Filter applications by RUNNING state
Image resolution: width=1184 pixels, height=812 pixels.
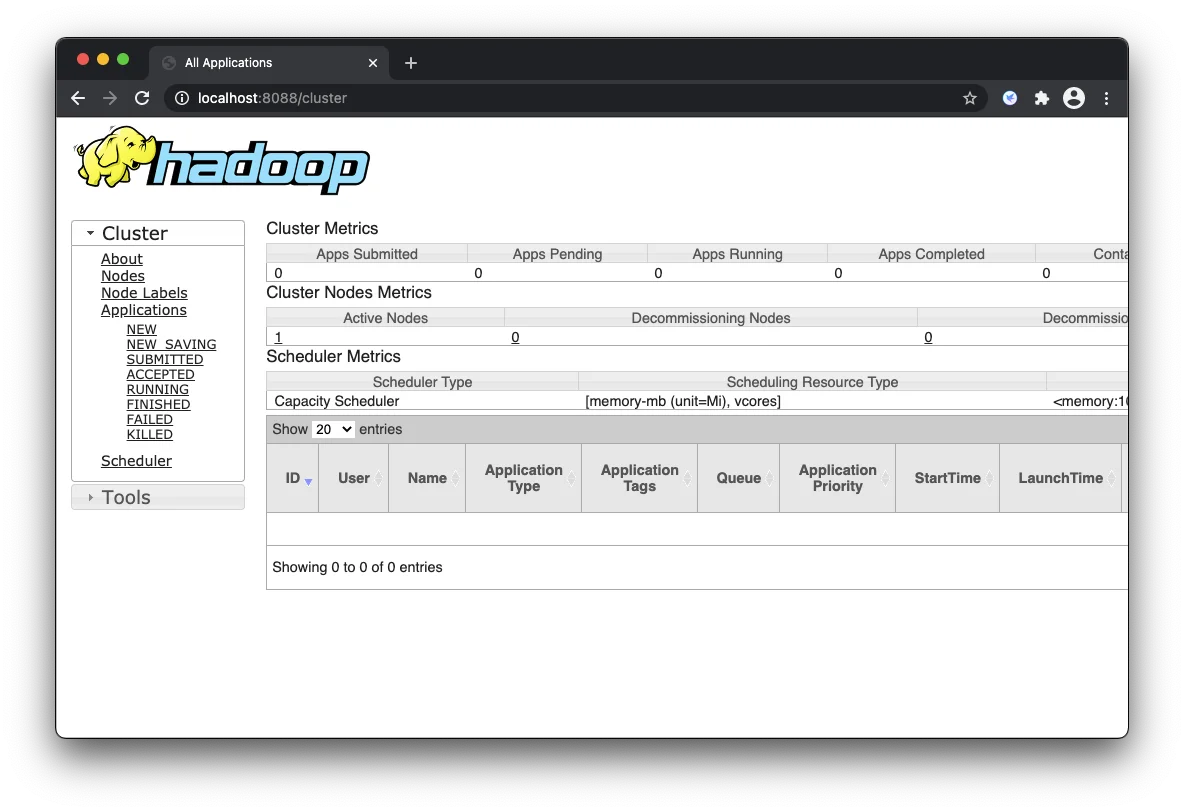coord(157,390)
